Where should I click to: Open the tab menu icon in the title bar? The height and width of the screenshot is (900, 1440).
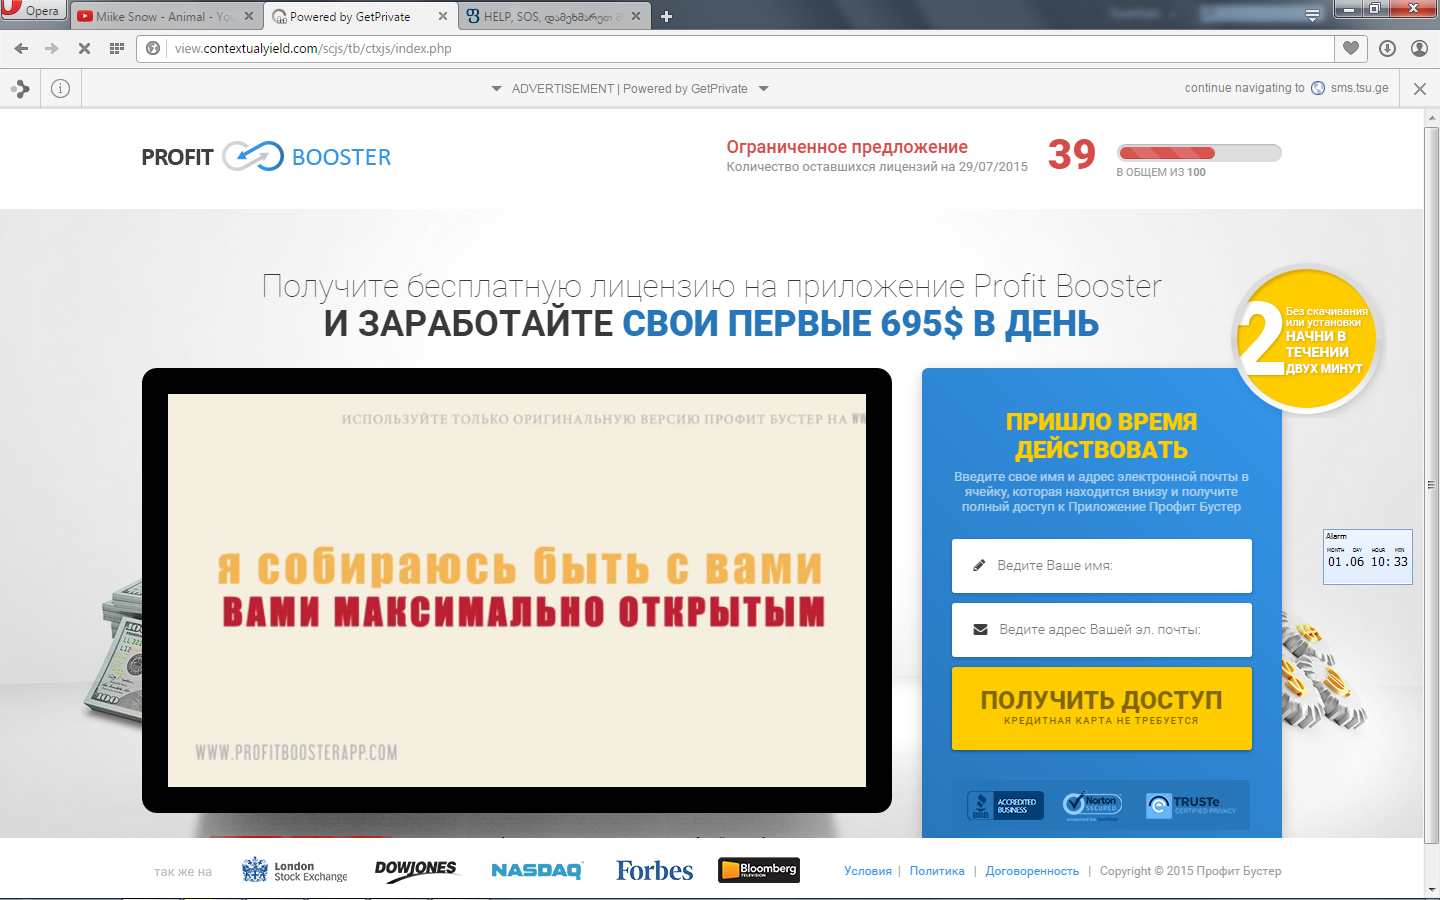tap(1313, 15)
